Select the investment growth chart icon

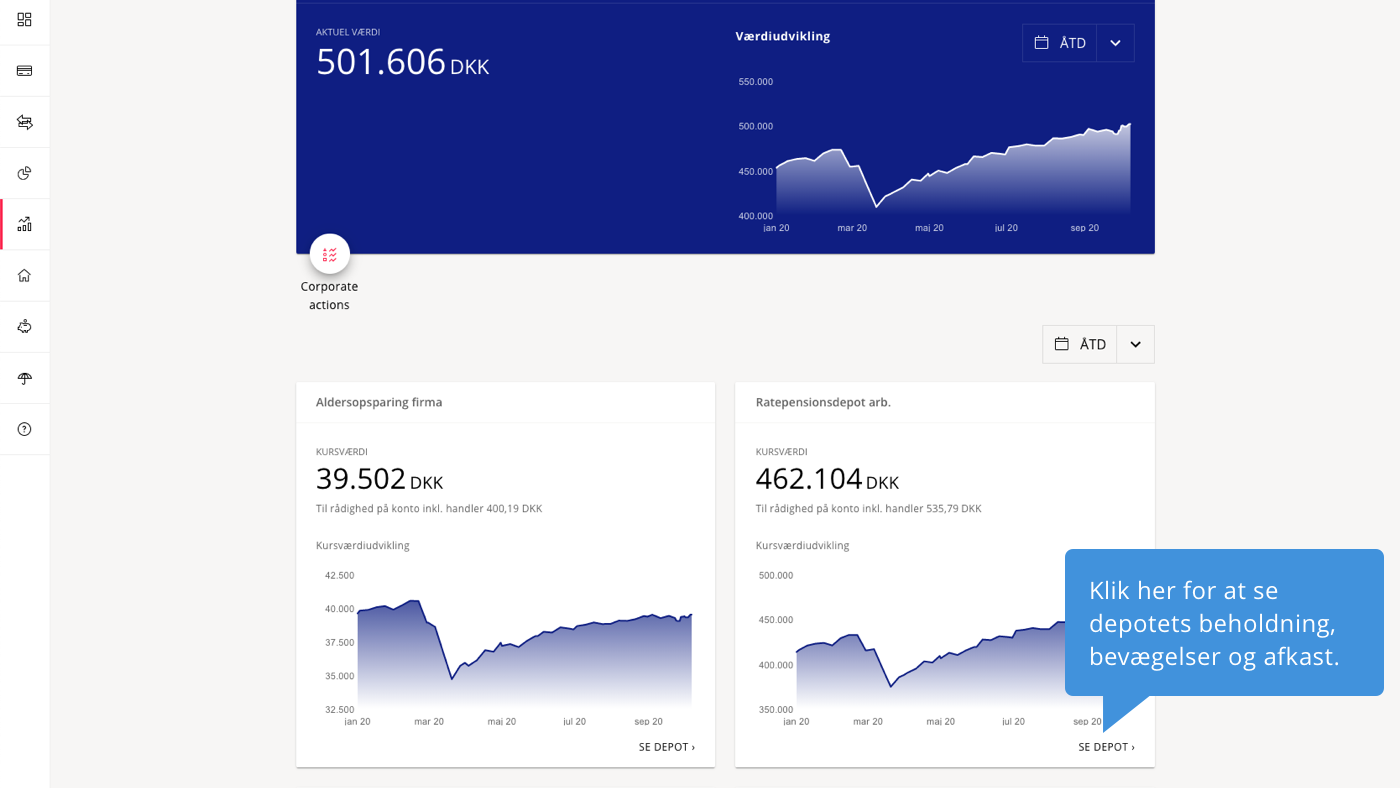[x=24, y=224]
